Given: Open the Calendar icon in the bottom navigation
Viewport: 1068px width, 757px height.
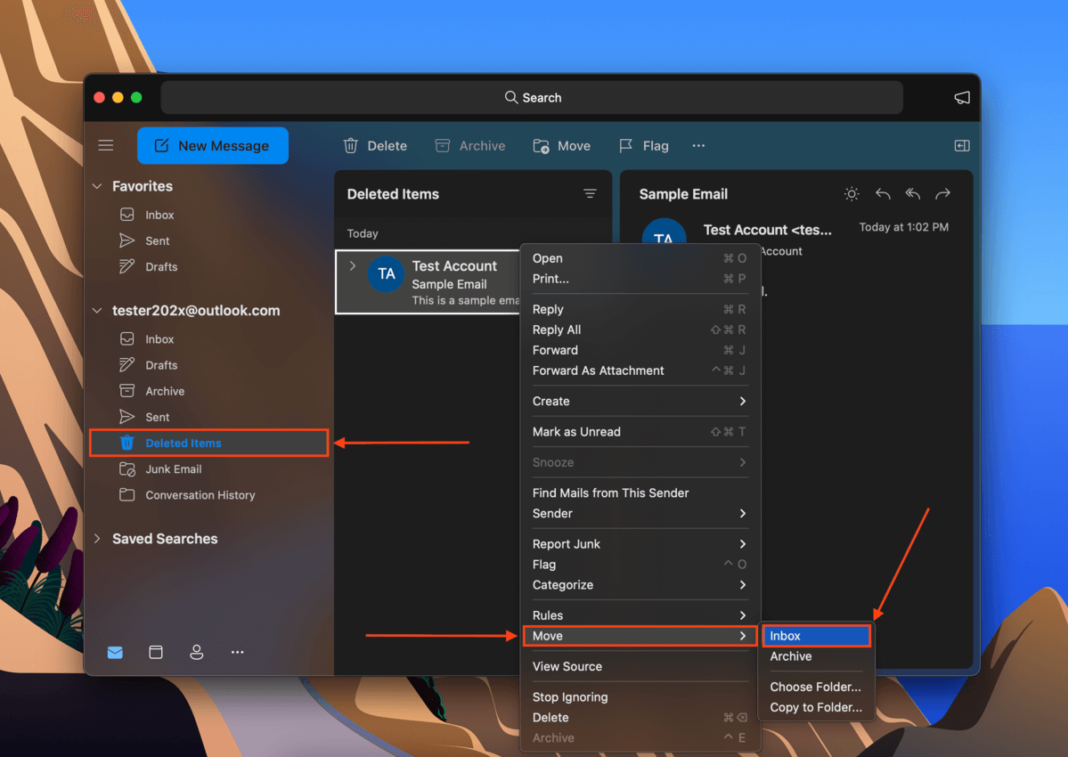Looking at the screenshot, I should (x=156, y=652).
